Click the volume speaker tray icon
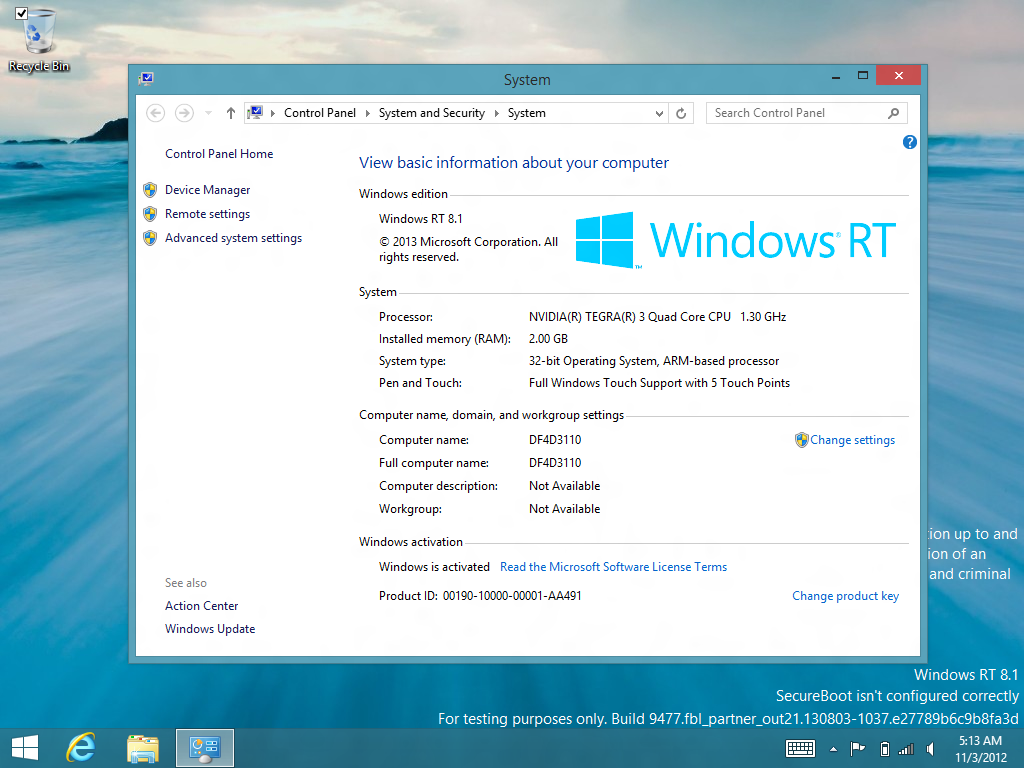 tap(932, 748)
